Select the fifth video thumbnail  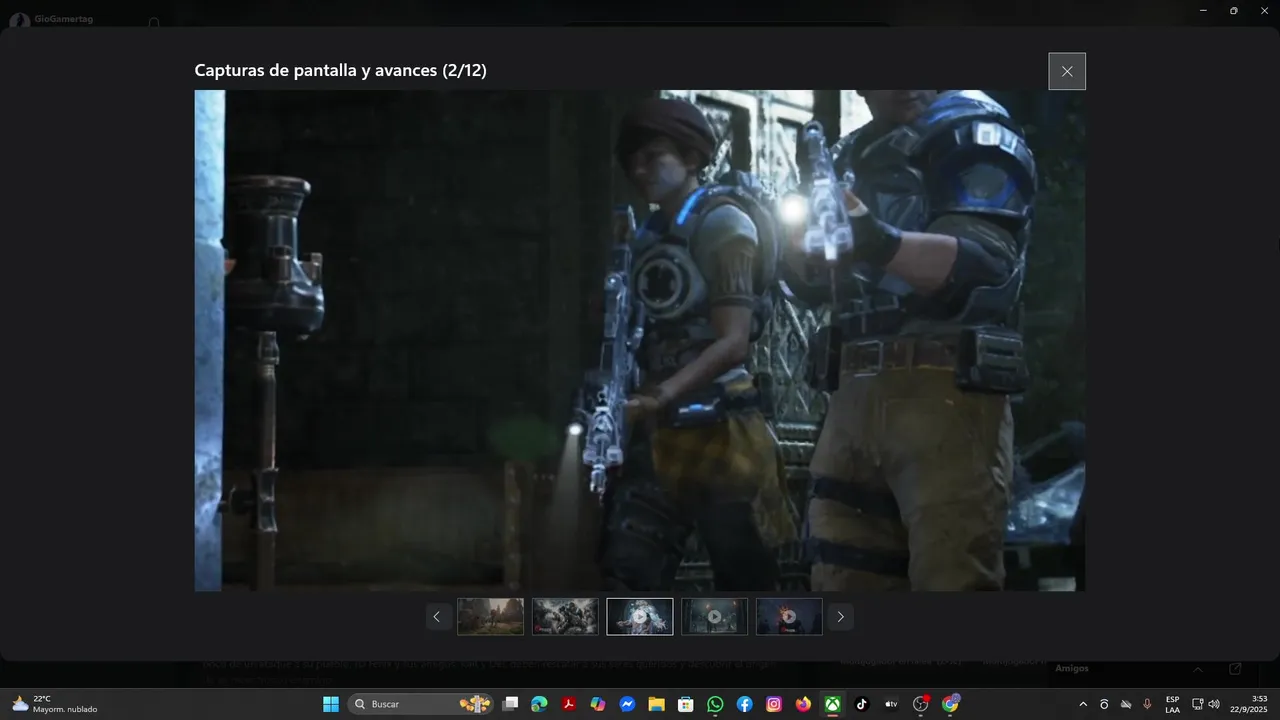point(789,617)
